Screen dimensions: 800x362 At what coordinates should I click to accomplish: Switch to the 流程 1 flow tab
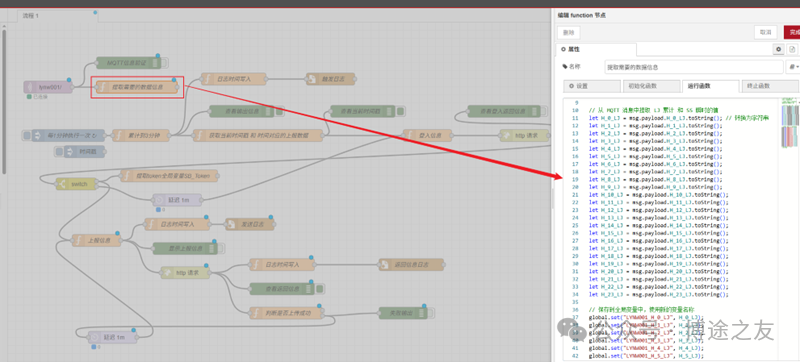click(58, 16)
